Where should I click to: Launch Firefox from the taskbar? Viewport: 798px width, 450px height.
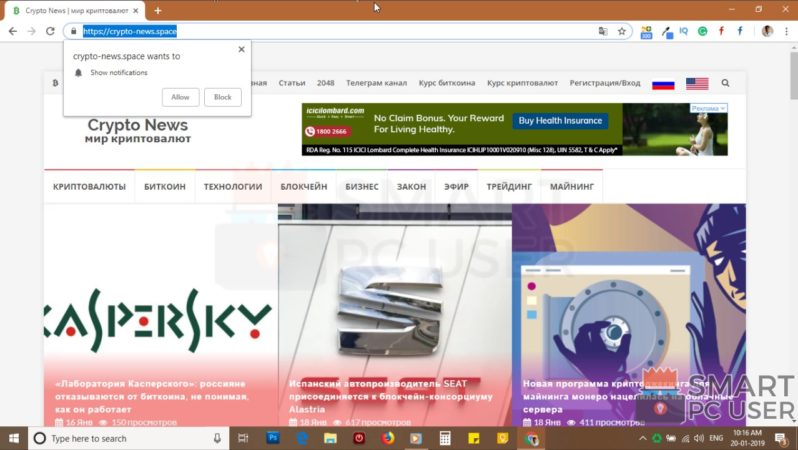click(x=388, y=438)
